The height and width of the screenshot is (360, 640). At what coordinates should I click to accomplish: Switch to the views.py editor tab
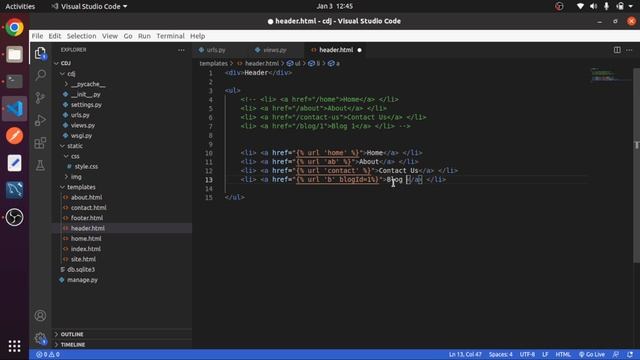tap(276, 50)
